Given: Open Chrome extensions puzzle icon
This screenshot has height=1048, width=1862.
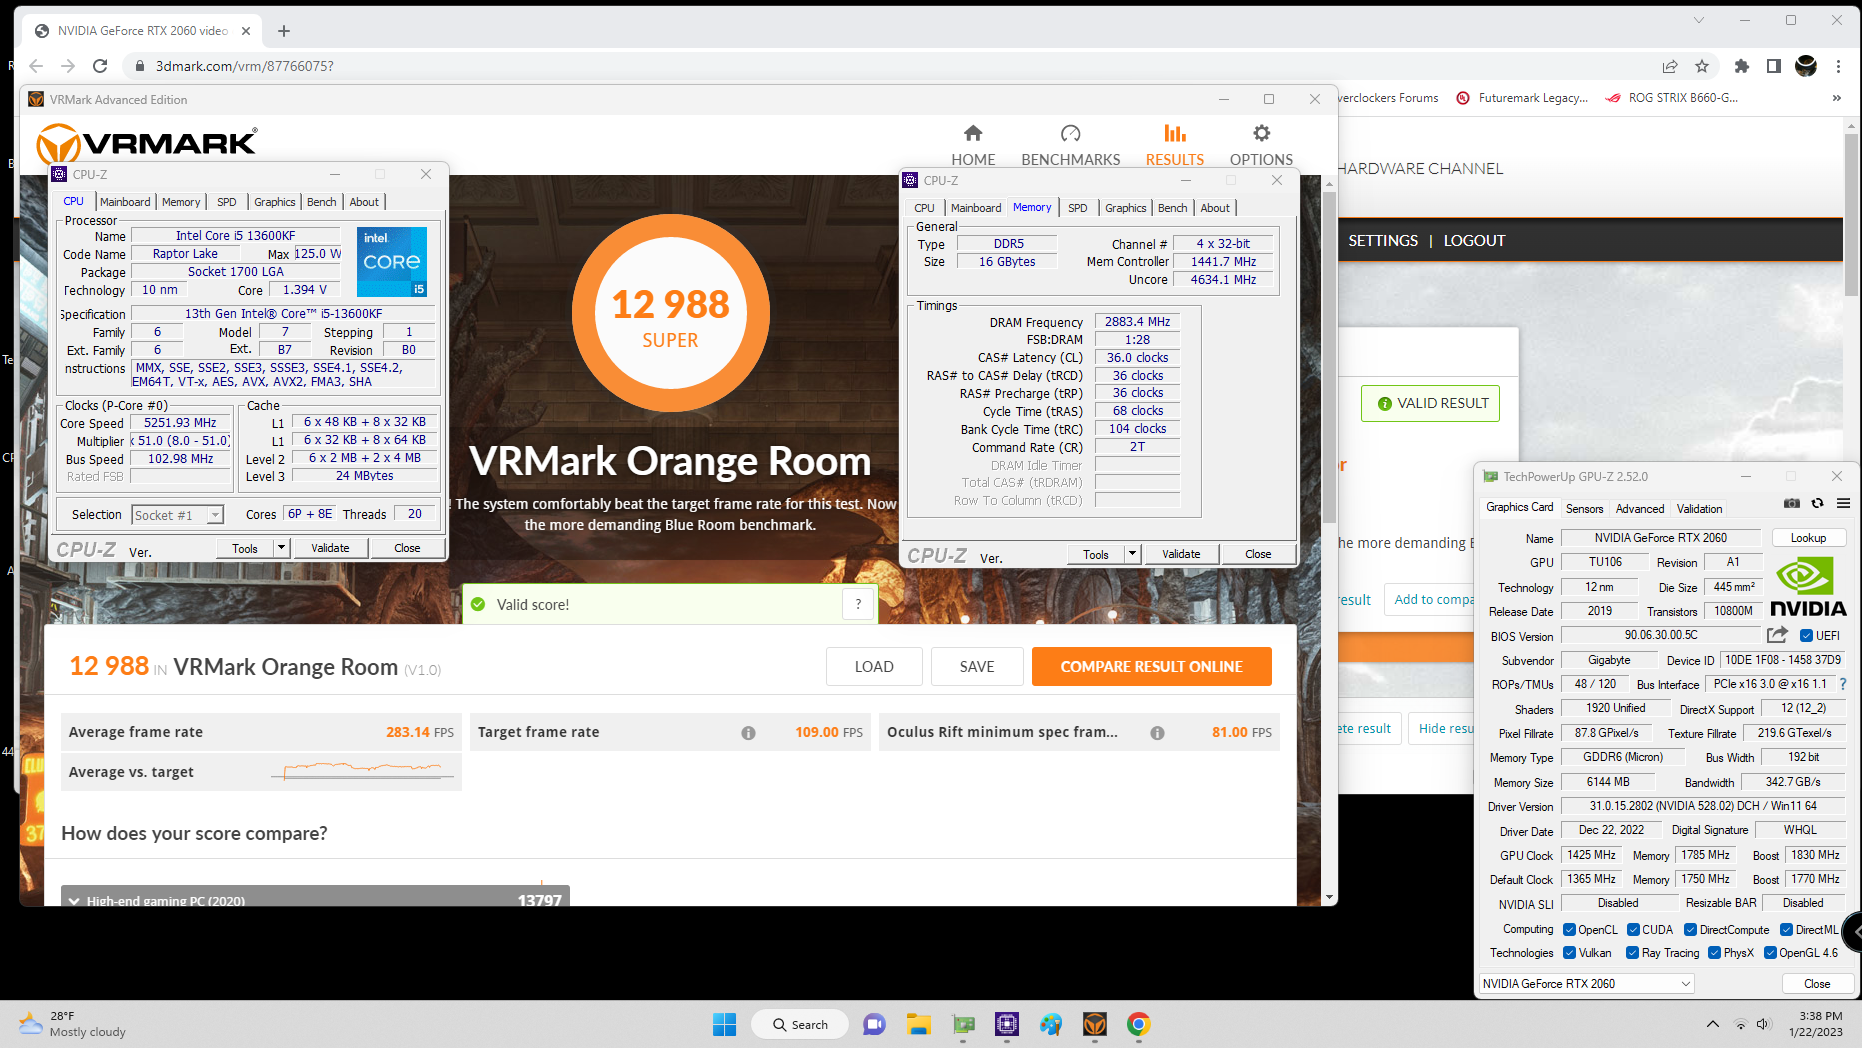Looking at the screenshot, I should [1742, 66].
